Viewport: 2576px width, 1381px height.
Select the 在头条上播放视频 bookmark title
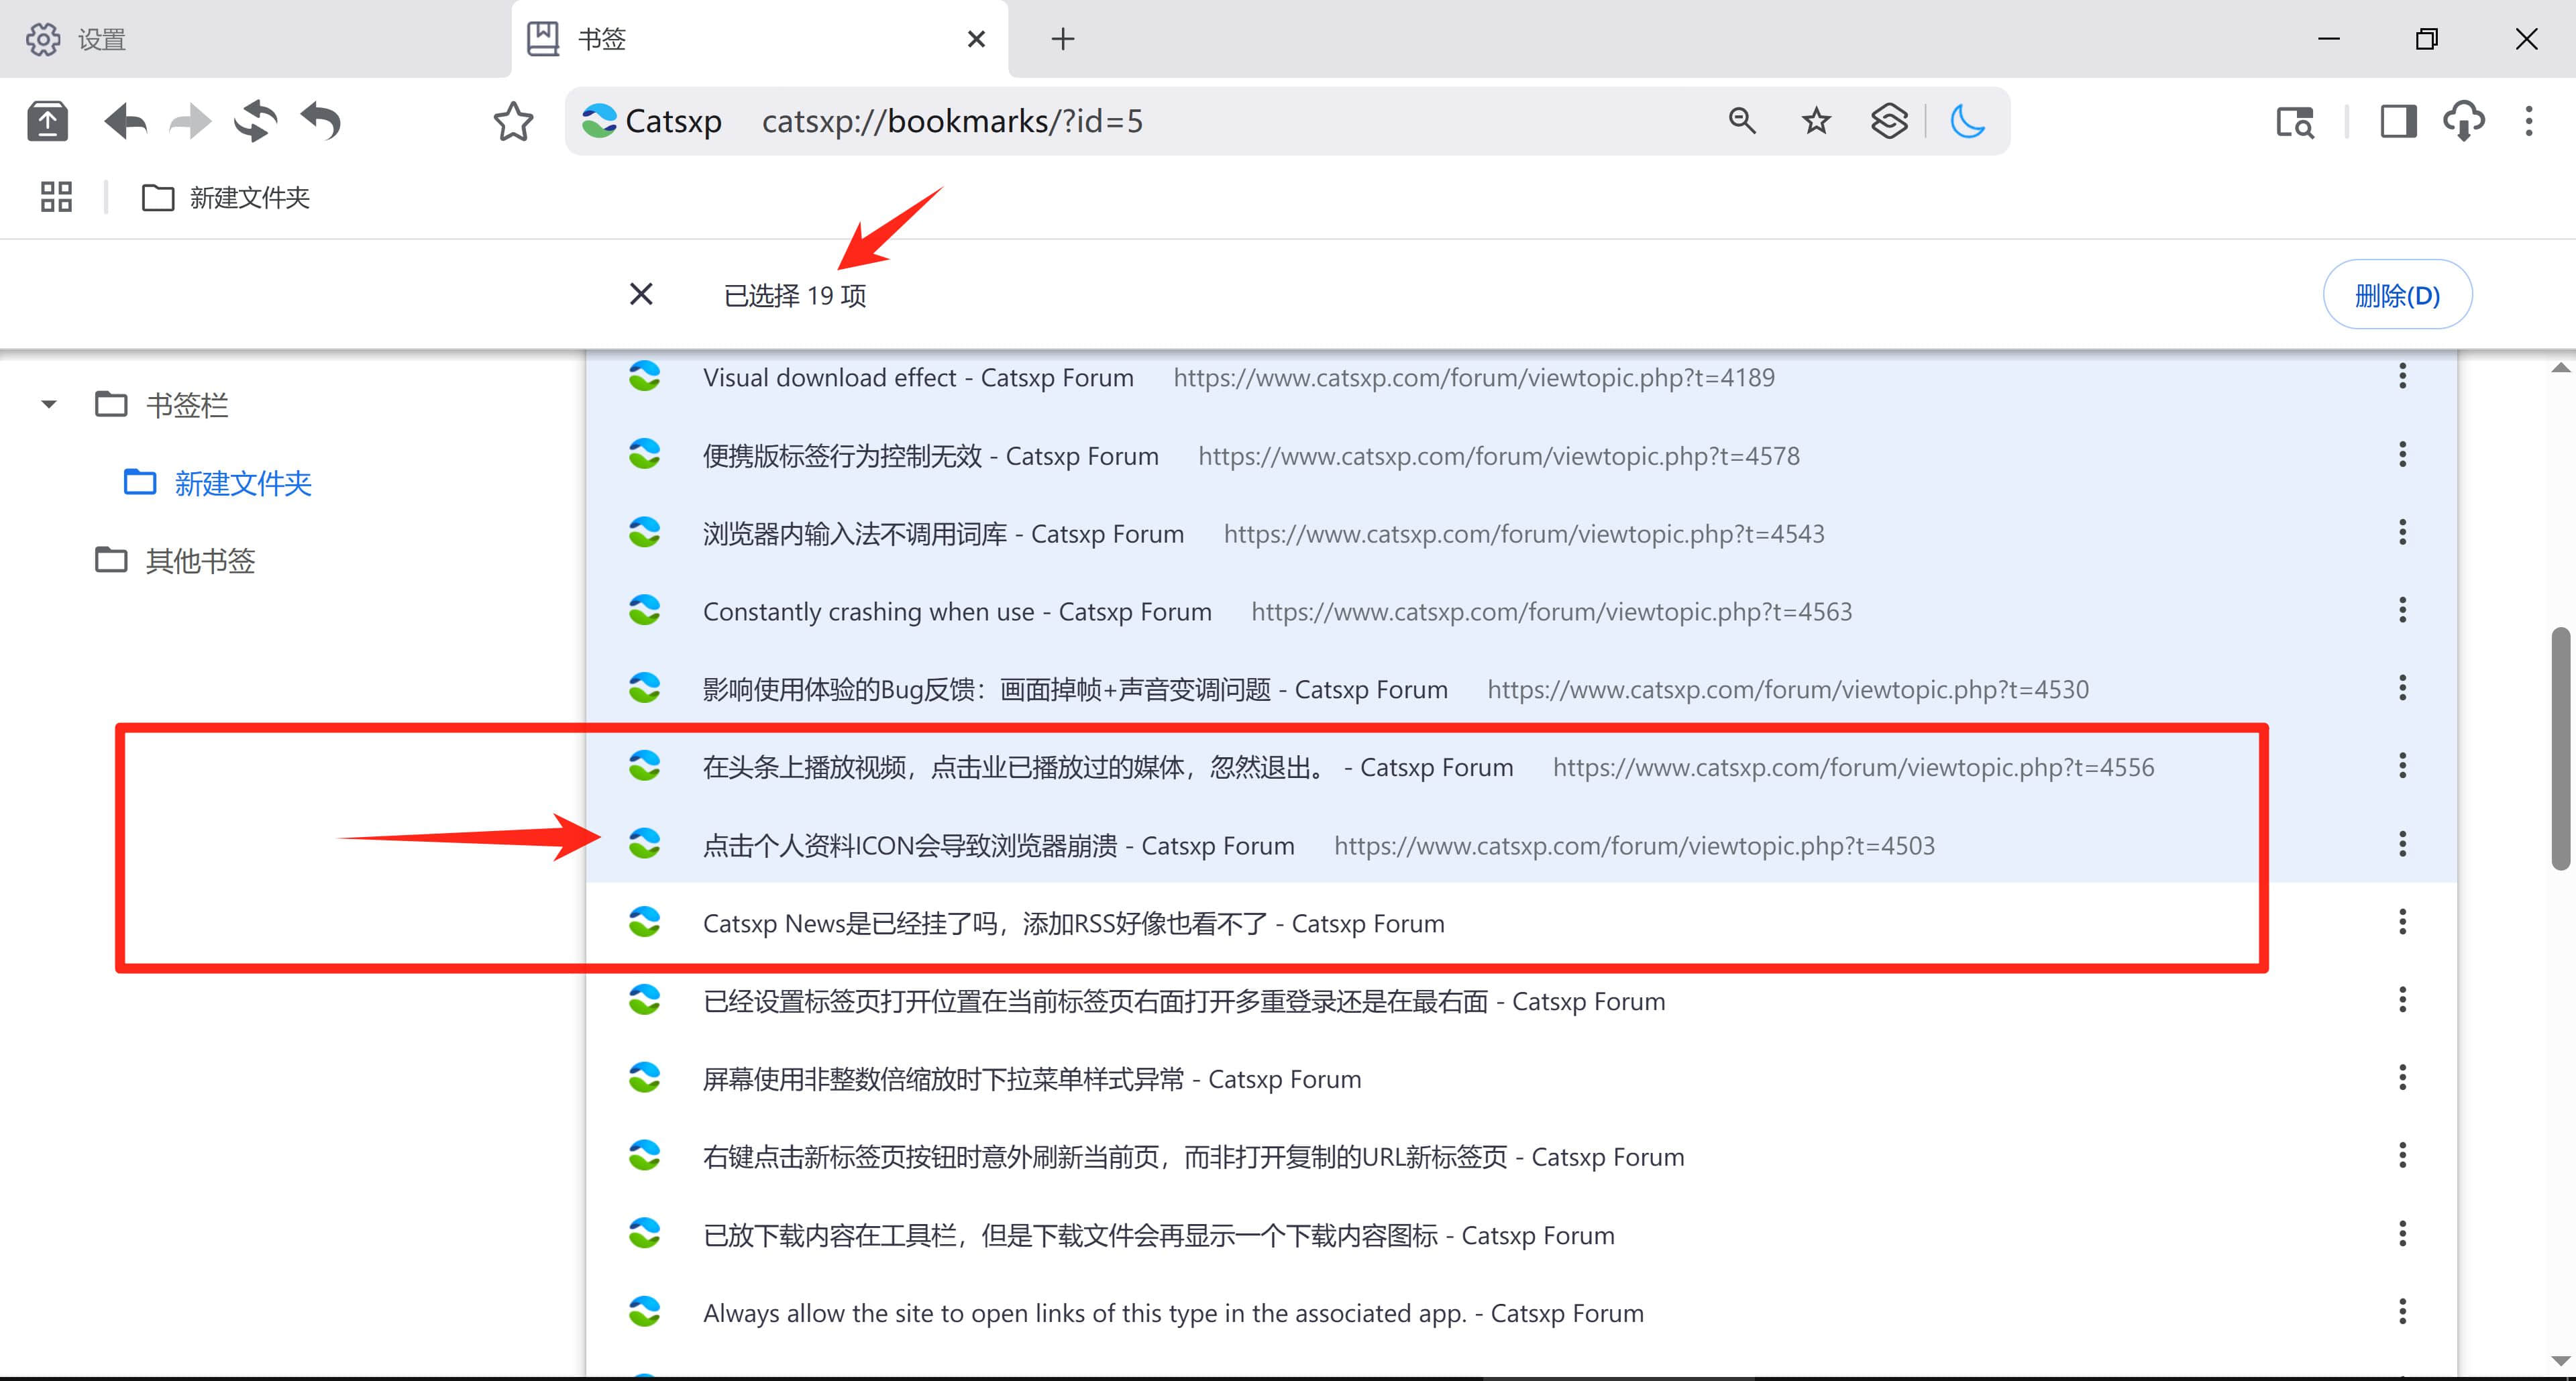(1108, 768)
